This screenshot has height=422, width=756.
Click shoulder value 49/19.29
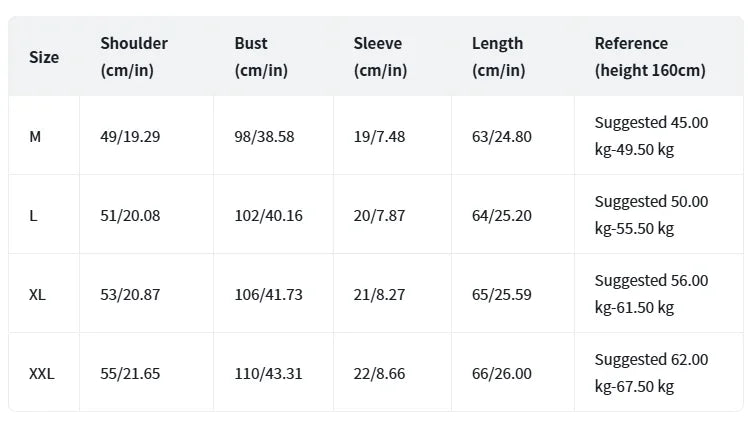(x=130, y=136)
